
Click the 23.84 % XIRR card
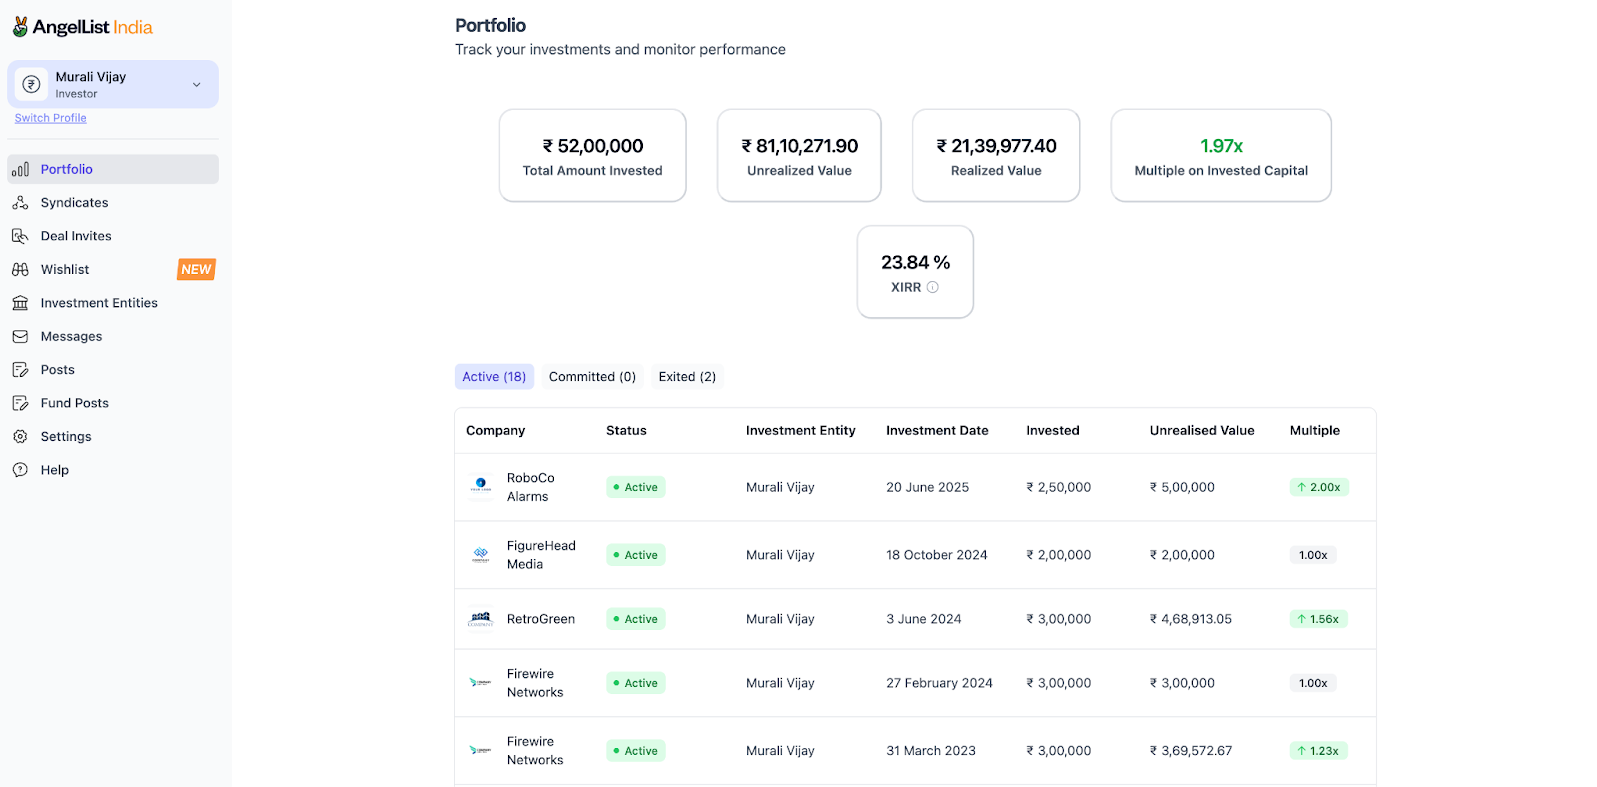click(x=915, y=272)
